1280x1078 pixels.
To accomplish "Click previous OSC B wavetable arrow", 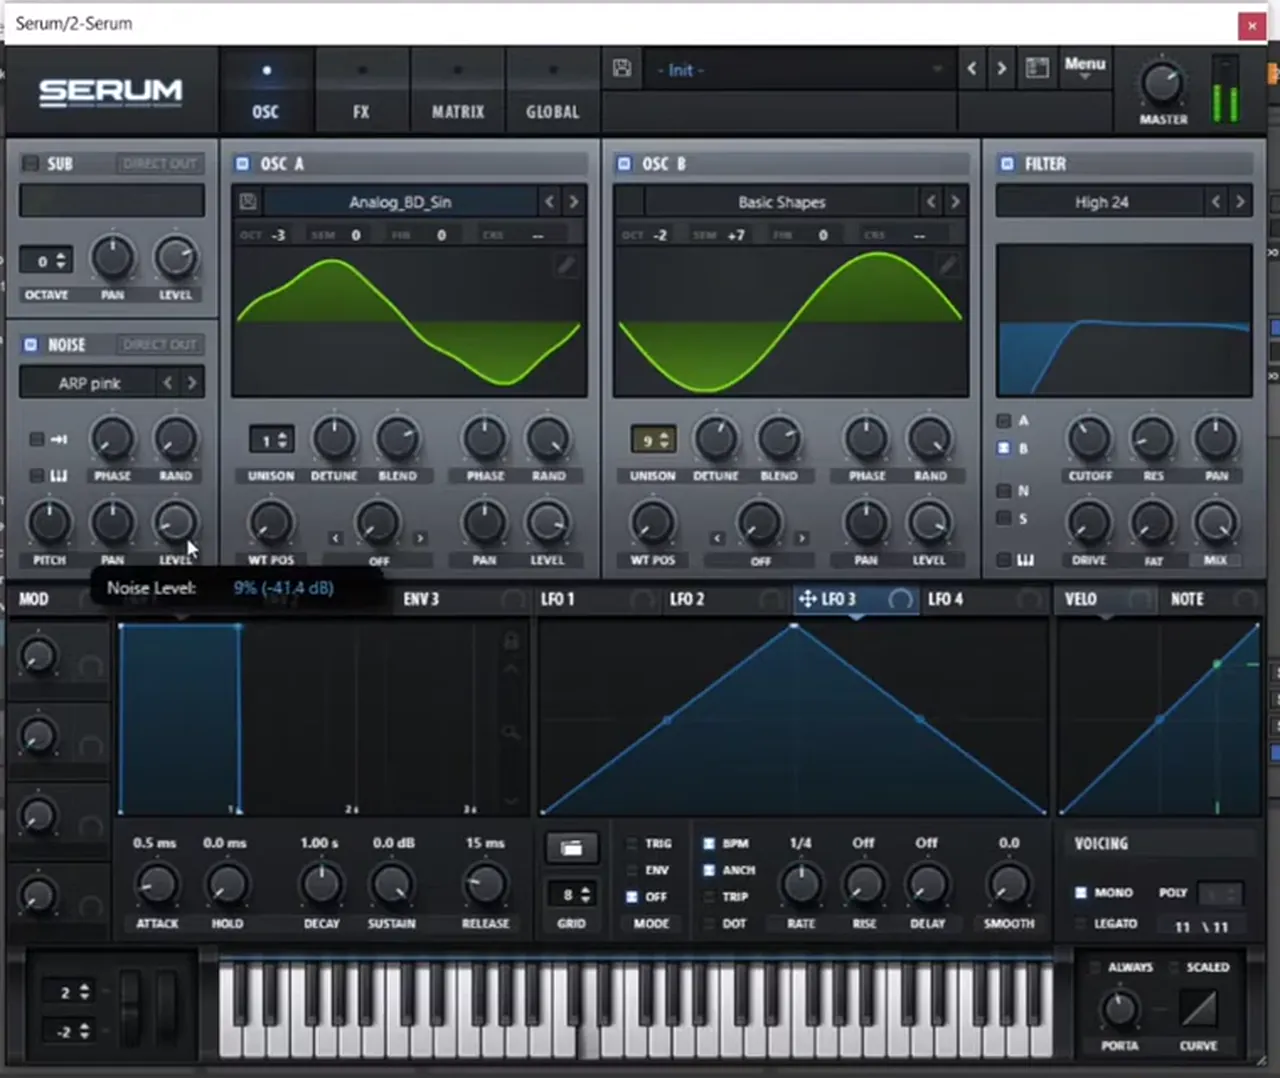I will [x=932, y=202].
